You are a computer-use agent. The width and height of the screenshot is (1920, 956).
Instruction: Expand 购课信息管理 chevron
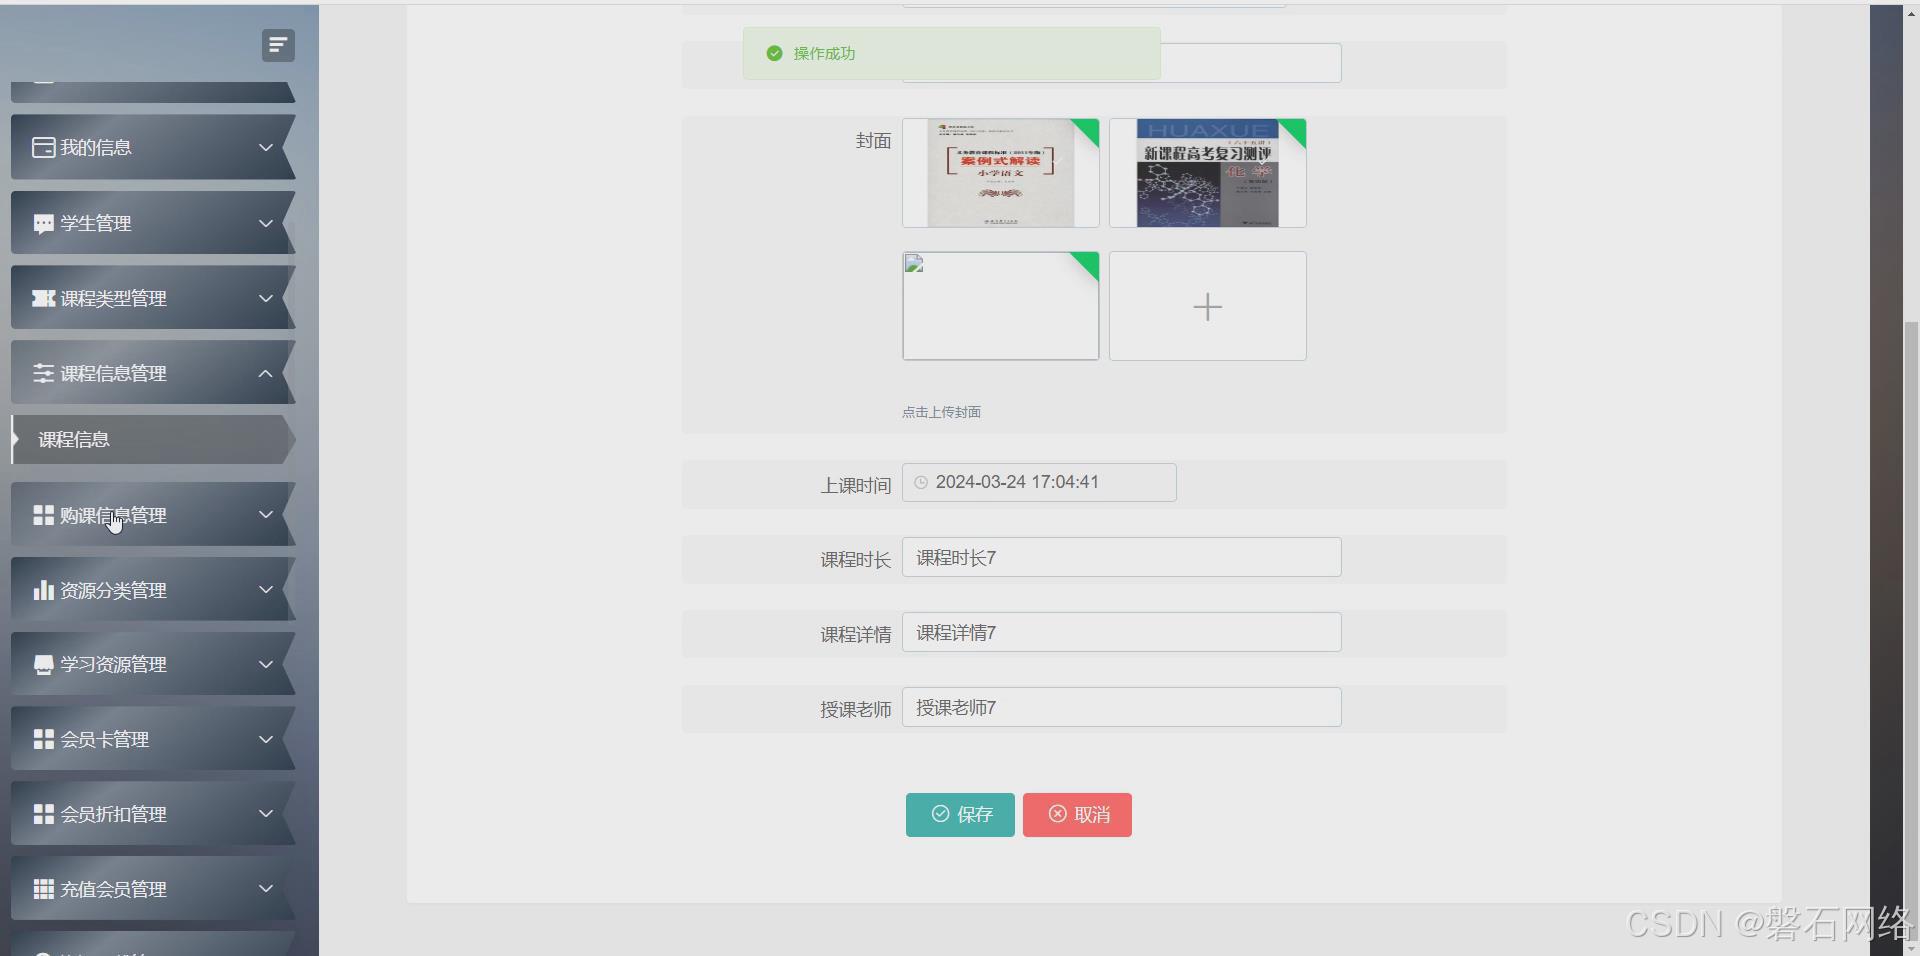tap(266, 514)
